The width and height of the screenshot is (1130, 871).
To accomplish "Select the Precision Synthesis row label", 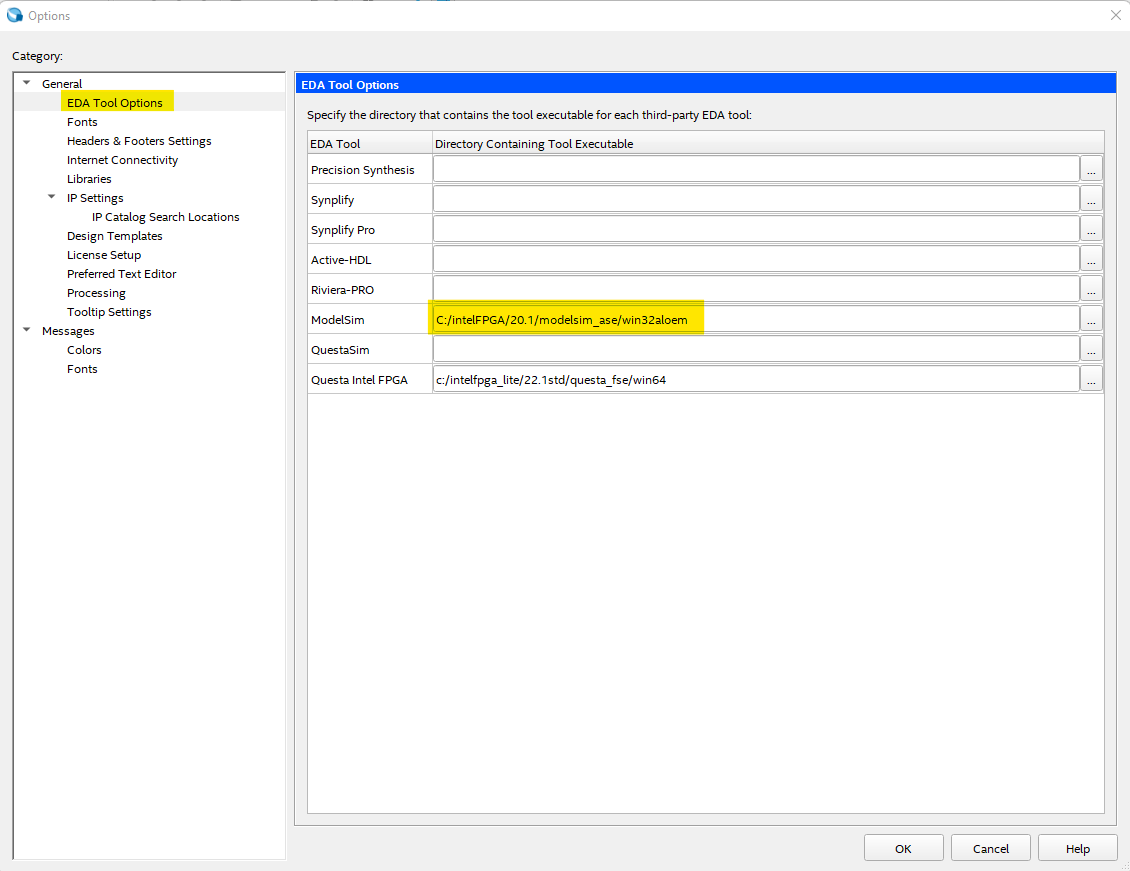I will coord(362,170).
